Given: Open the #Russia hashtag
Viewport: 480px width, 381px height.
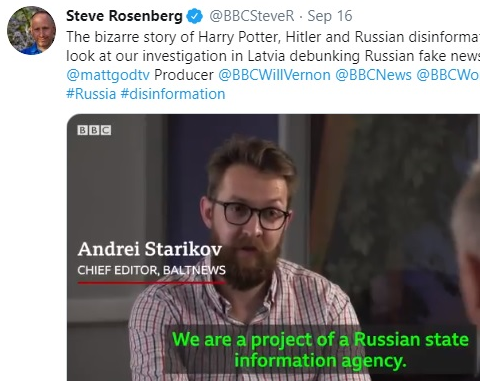Looking at the screenshot, I should click(91, 94).
